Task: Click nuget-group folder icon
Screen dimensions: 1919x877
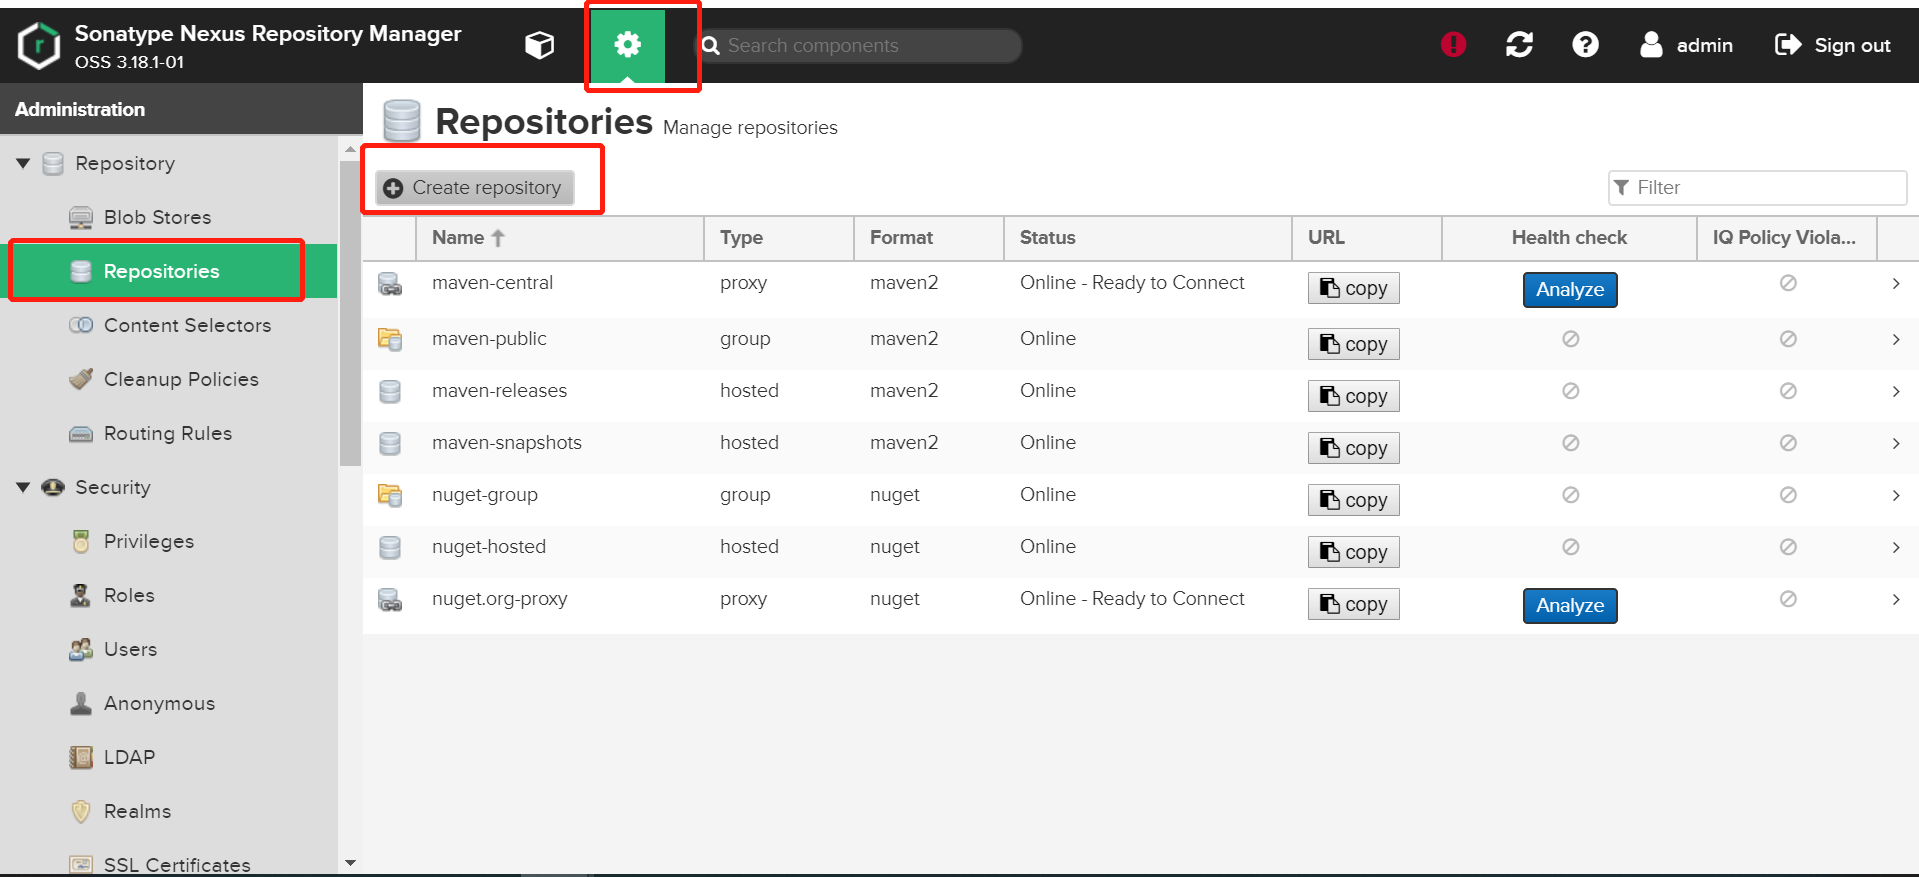Action: click(x=390, y=495)
